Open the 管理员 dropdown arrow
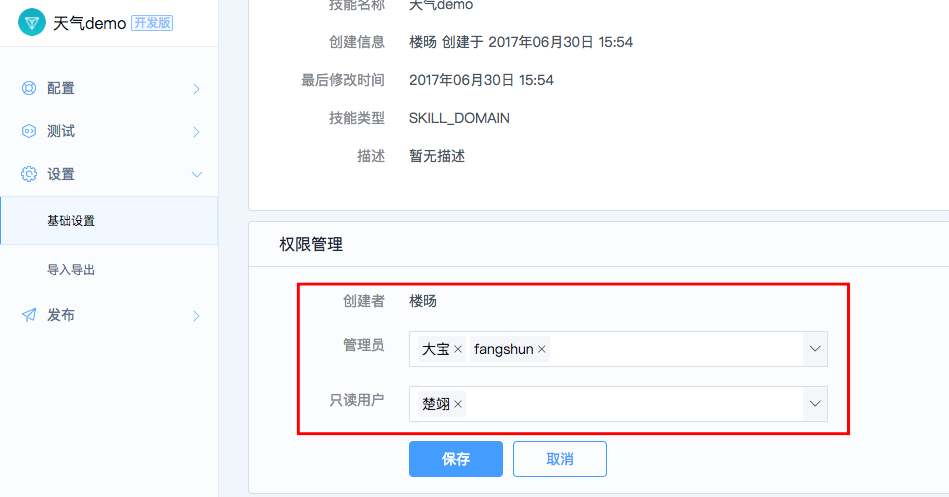The height and width of the screenshot is (497, 949). (815, 349)
